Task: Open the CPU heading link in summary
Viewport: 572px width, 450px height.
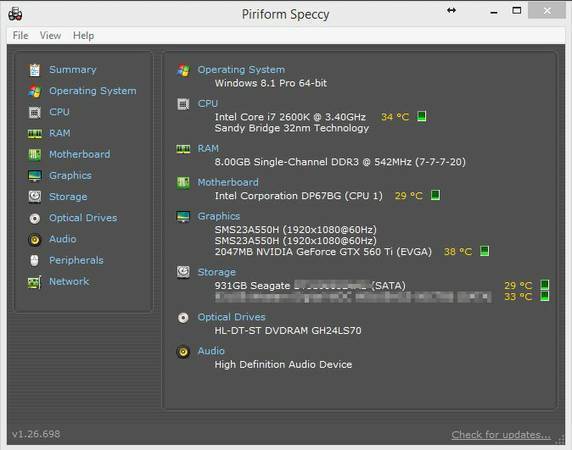Action: [x=208, y=104]
